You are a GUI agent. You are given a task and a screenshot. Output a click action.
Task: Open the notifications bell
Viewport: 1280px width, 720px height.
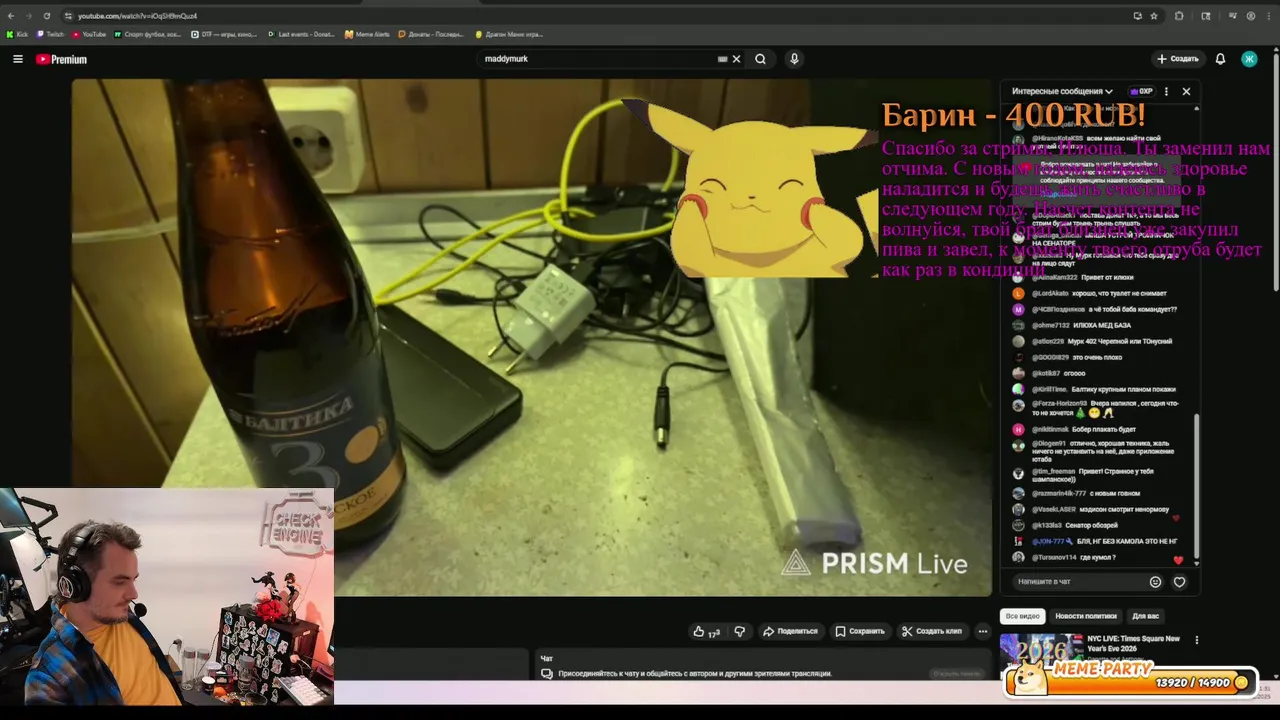coord(1220,59)
